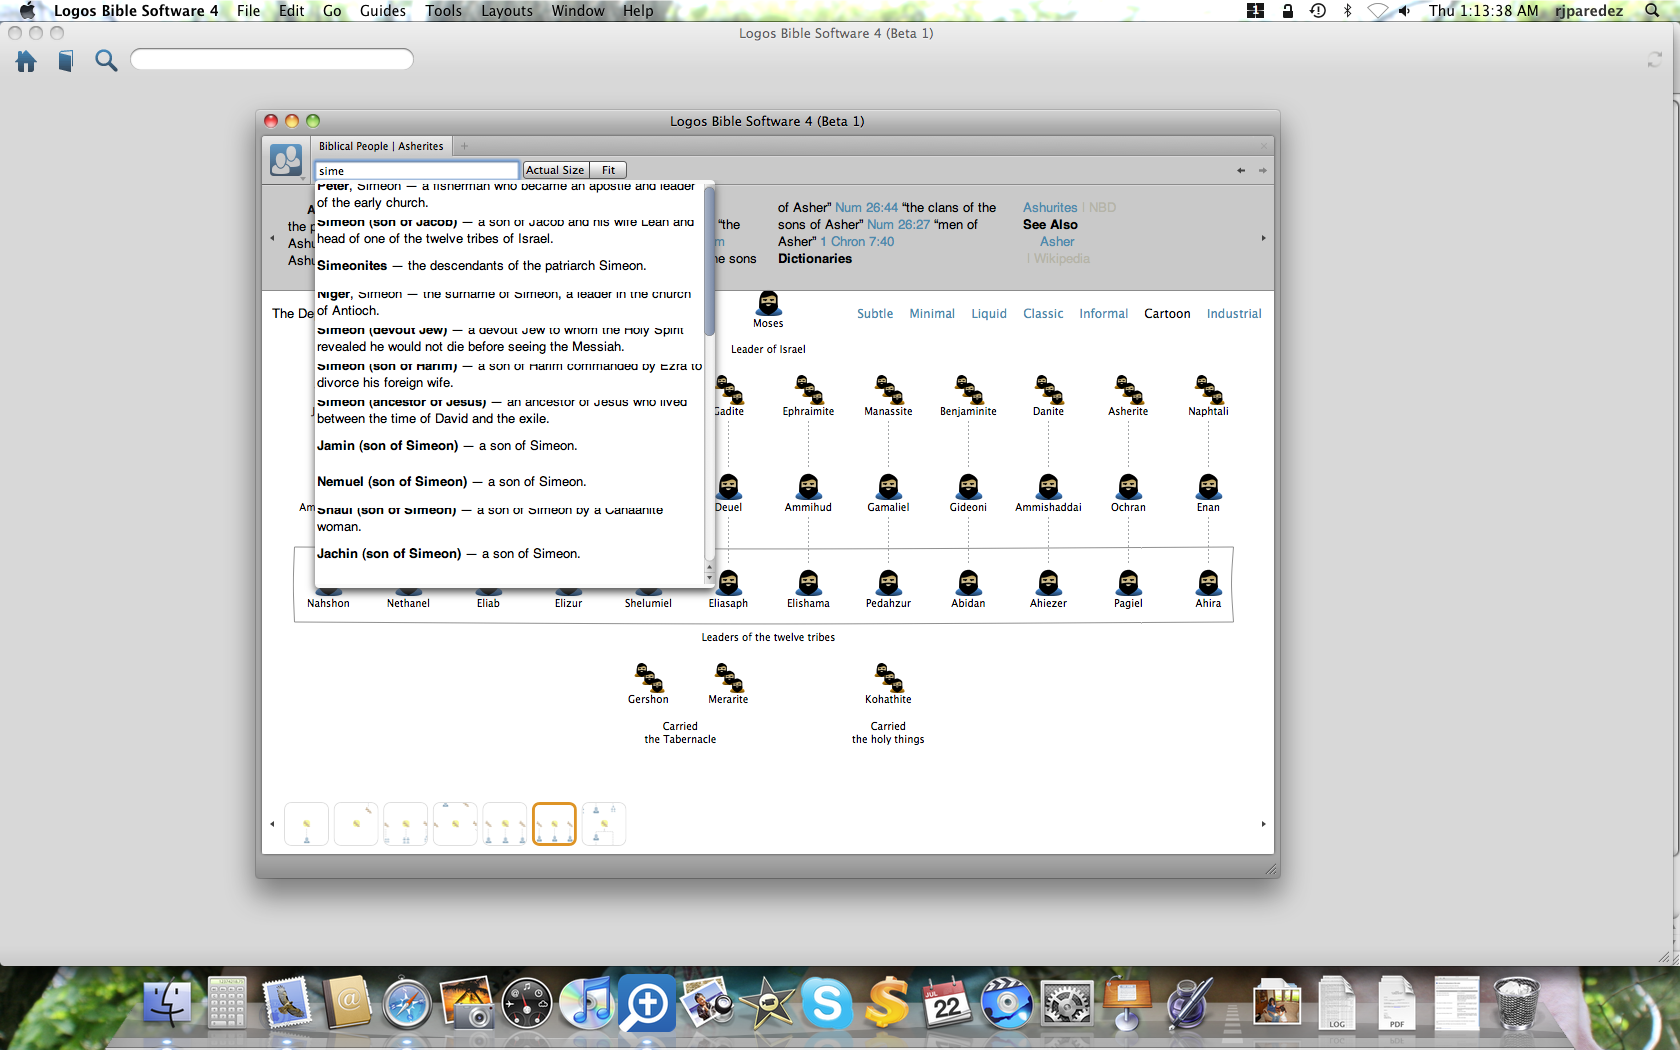Select the Biblical People | Asherites tab
This screenshot has width=1680, height=1050.
tap(381, 146)
